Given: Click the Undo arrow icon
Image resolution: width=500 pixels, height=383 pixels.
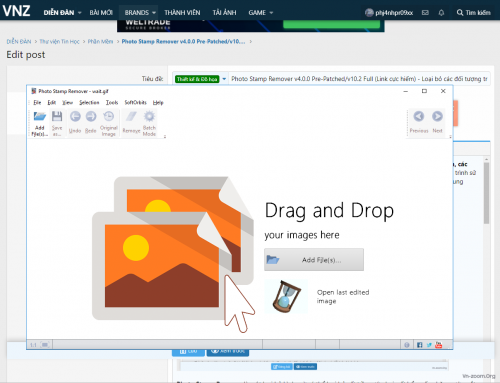Looking at the screenshot, I should tap(75, 116).
